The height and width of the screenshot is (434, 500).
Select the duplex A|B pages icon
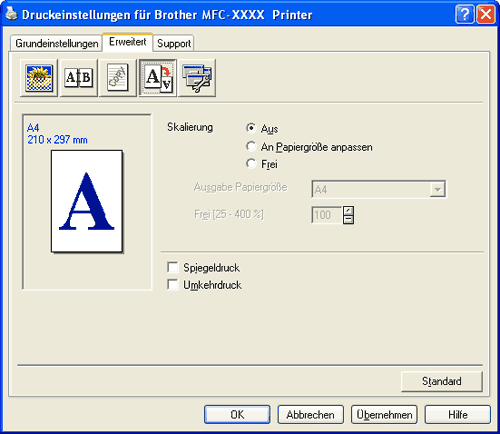click(x=79, y=78)
